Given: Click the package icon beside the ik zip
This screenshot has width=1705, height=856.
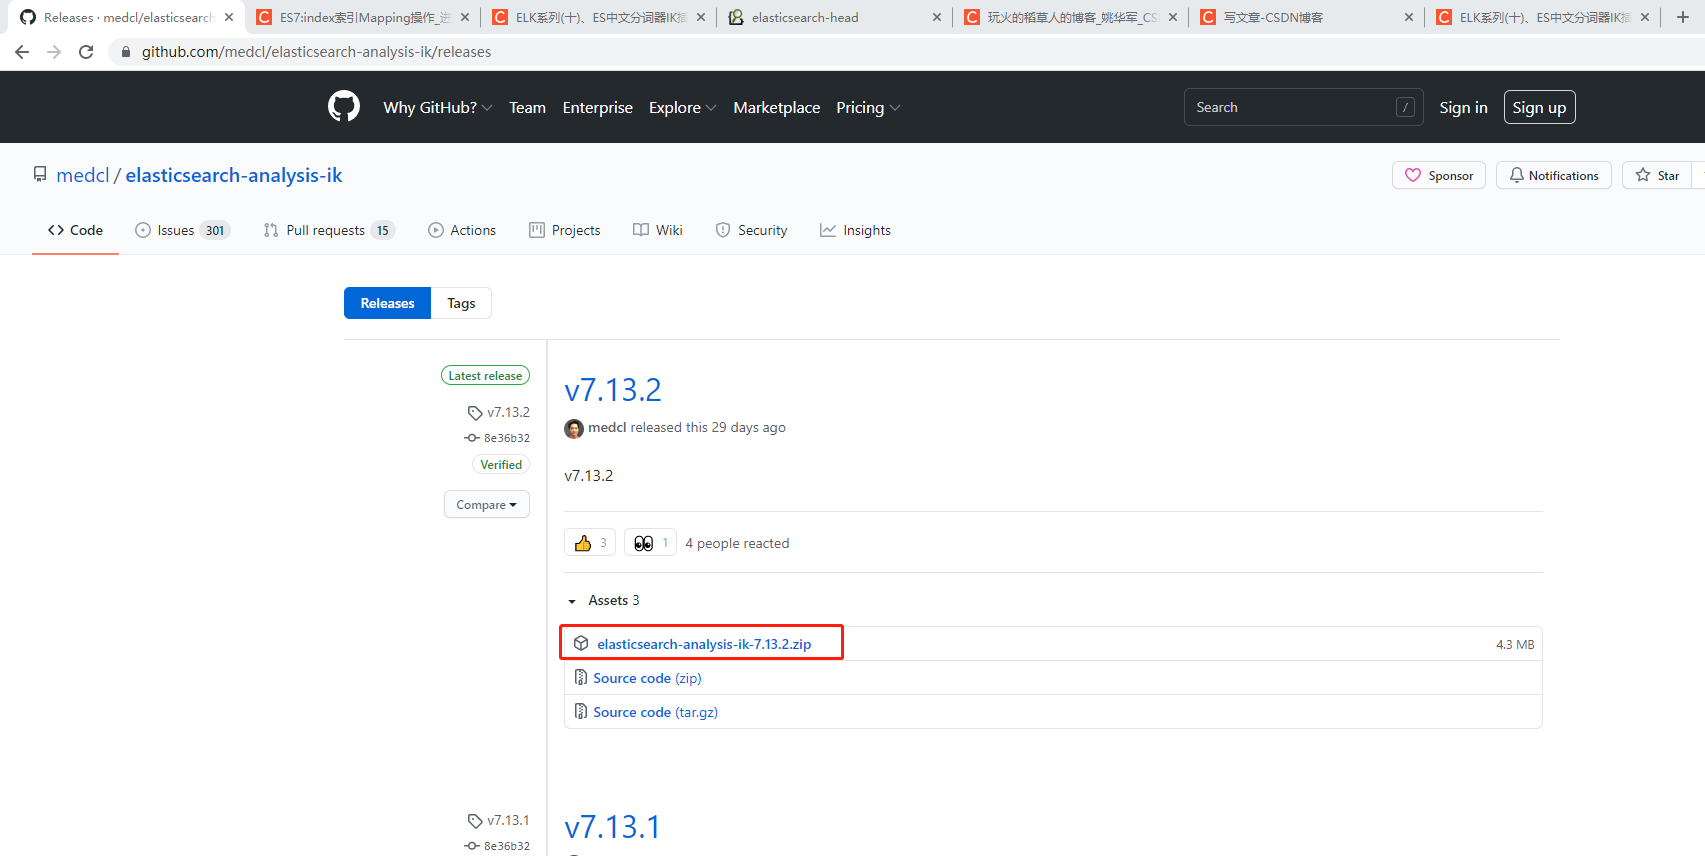Looking at the screenshot, I should 581,644.
